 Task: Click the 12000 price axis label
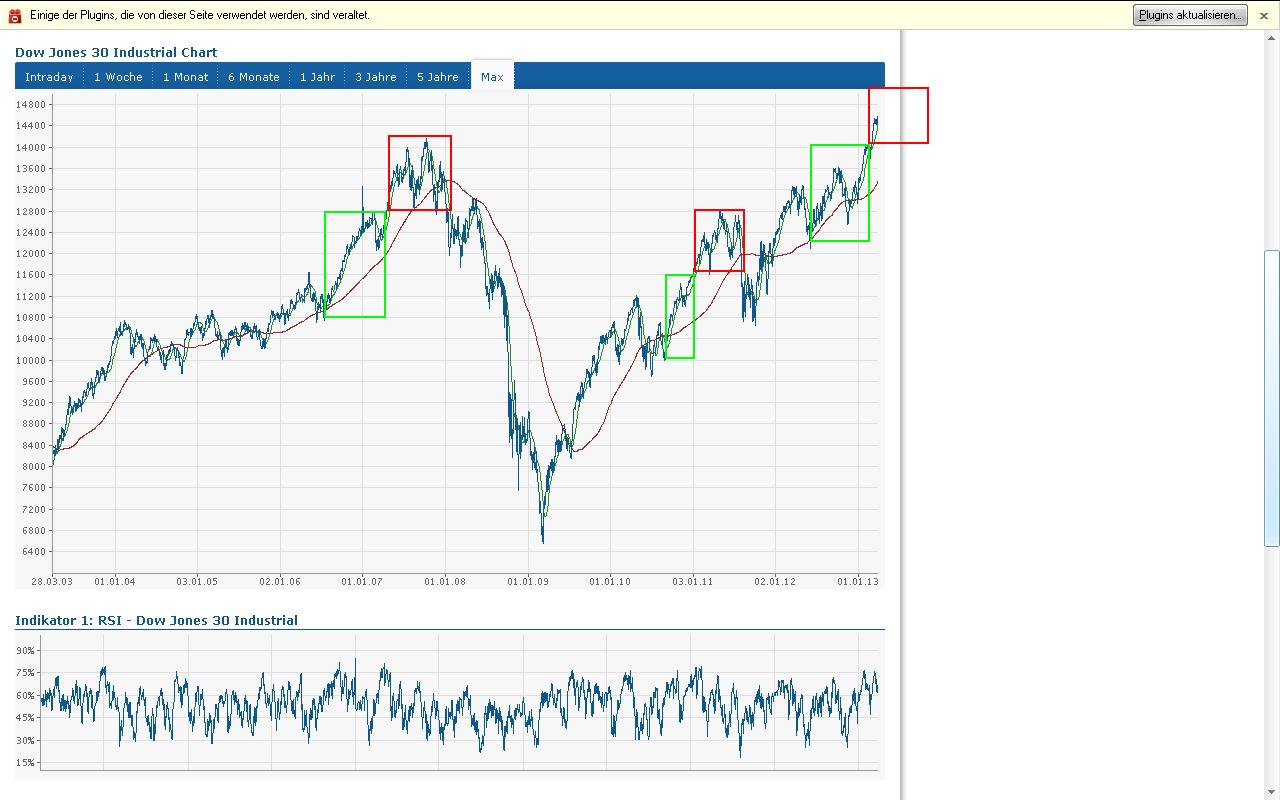[31, 254]
